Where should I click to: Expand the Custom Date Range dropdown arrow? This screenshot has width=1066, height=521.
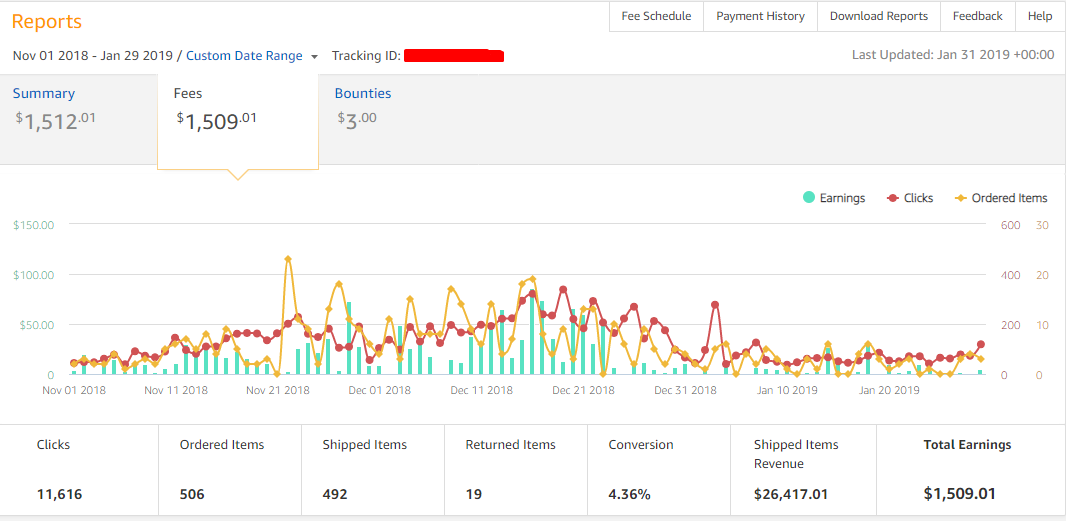point(314,57)
